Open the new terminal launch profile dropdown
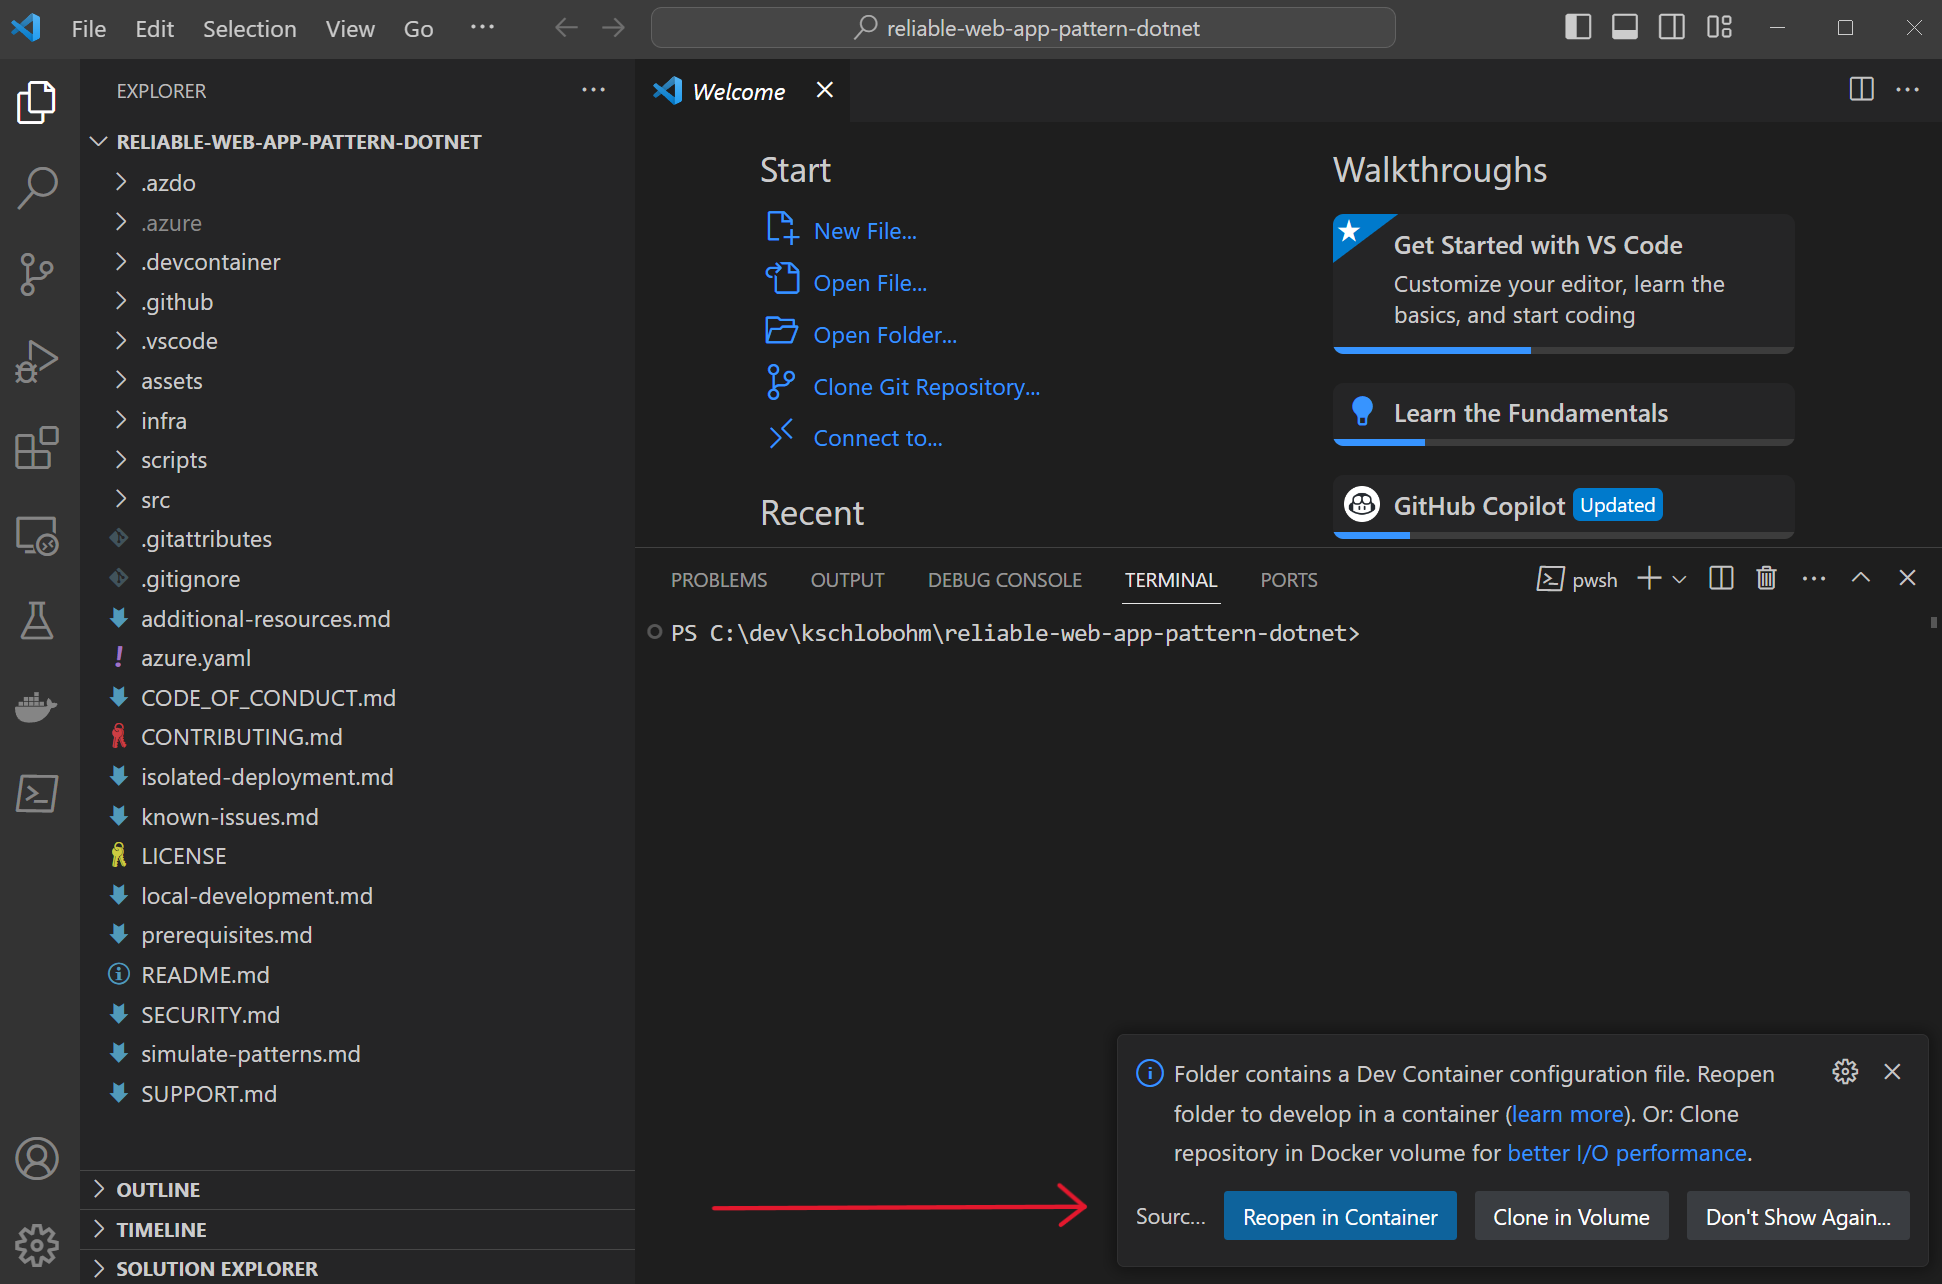This screenshot has height=1284, width=1942. coord(1680,579)
